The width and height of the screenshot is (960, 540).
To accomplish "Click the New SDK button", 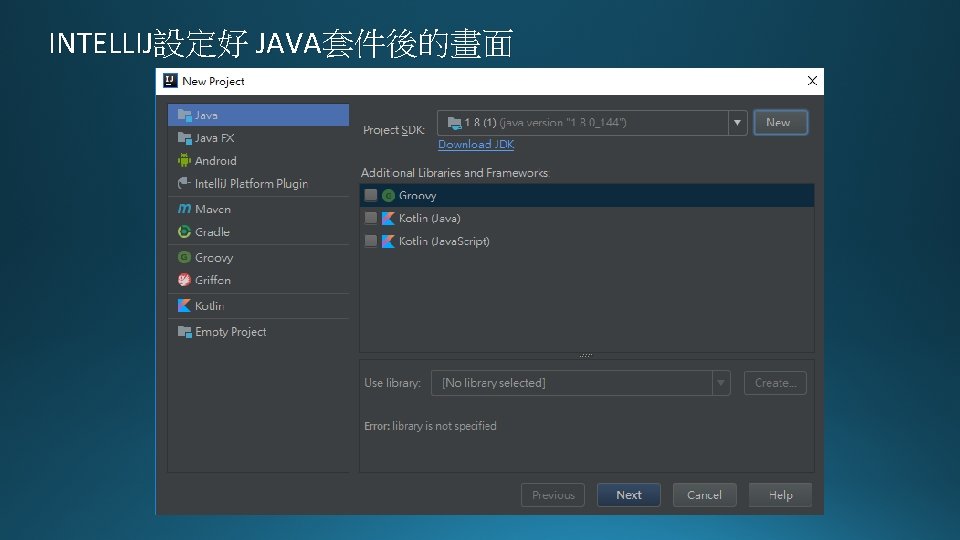I will [781, 122].
